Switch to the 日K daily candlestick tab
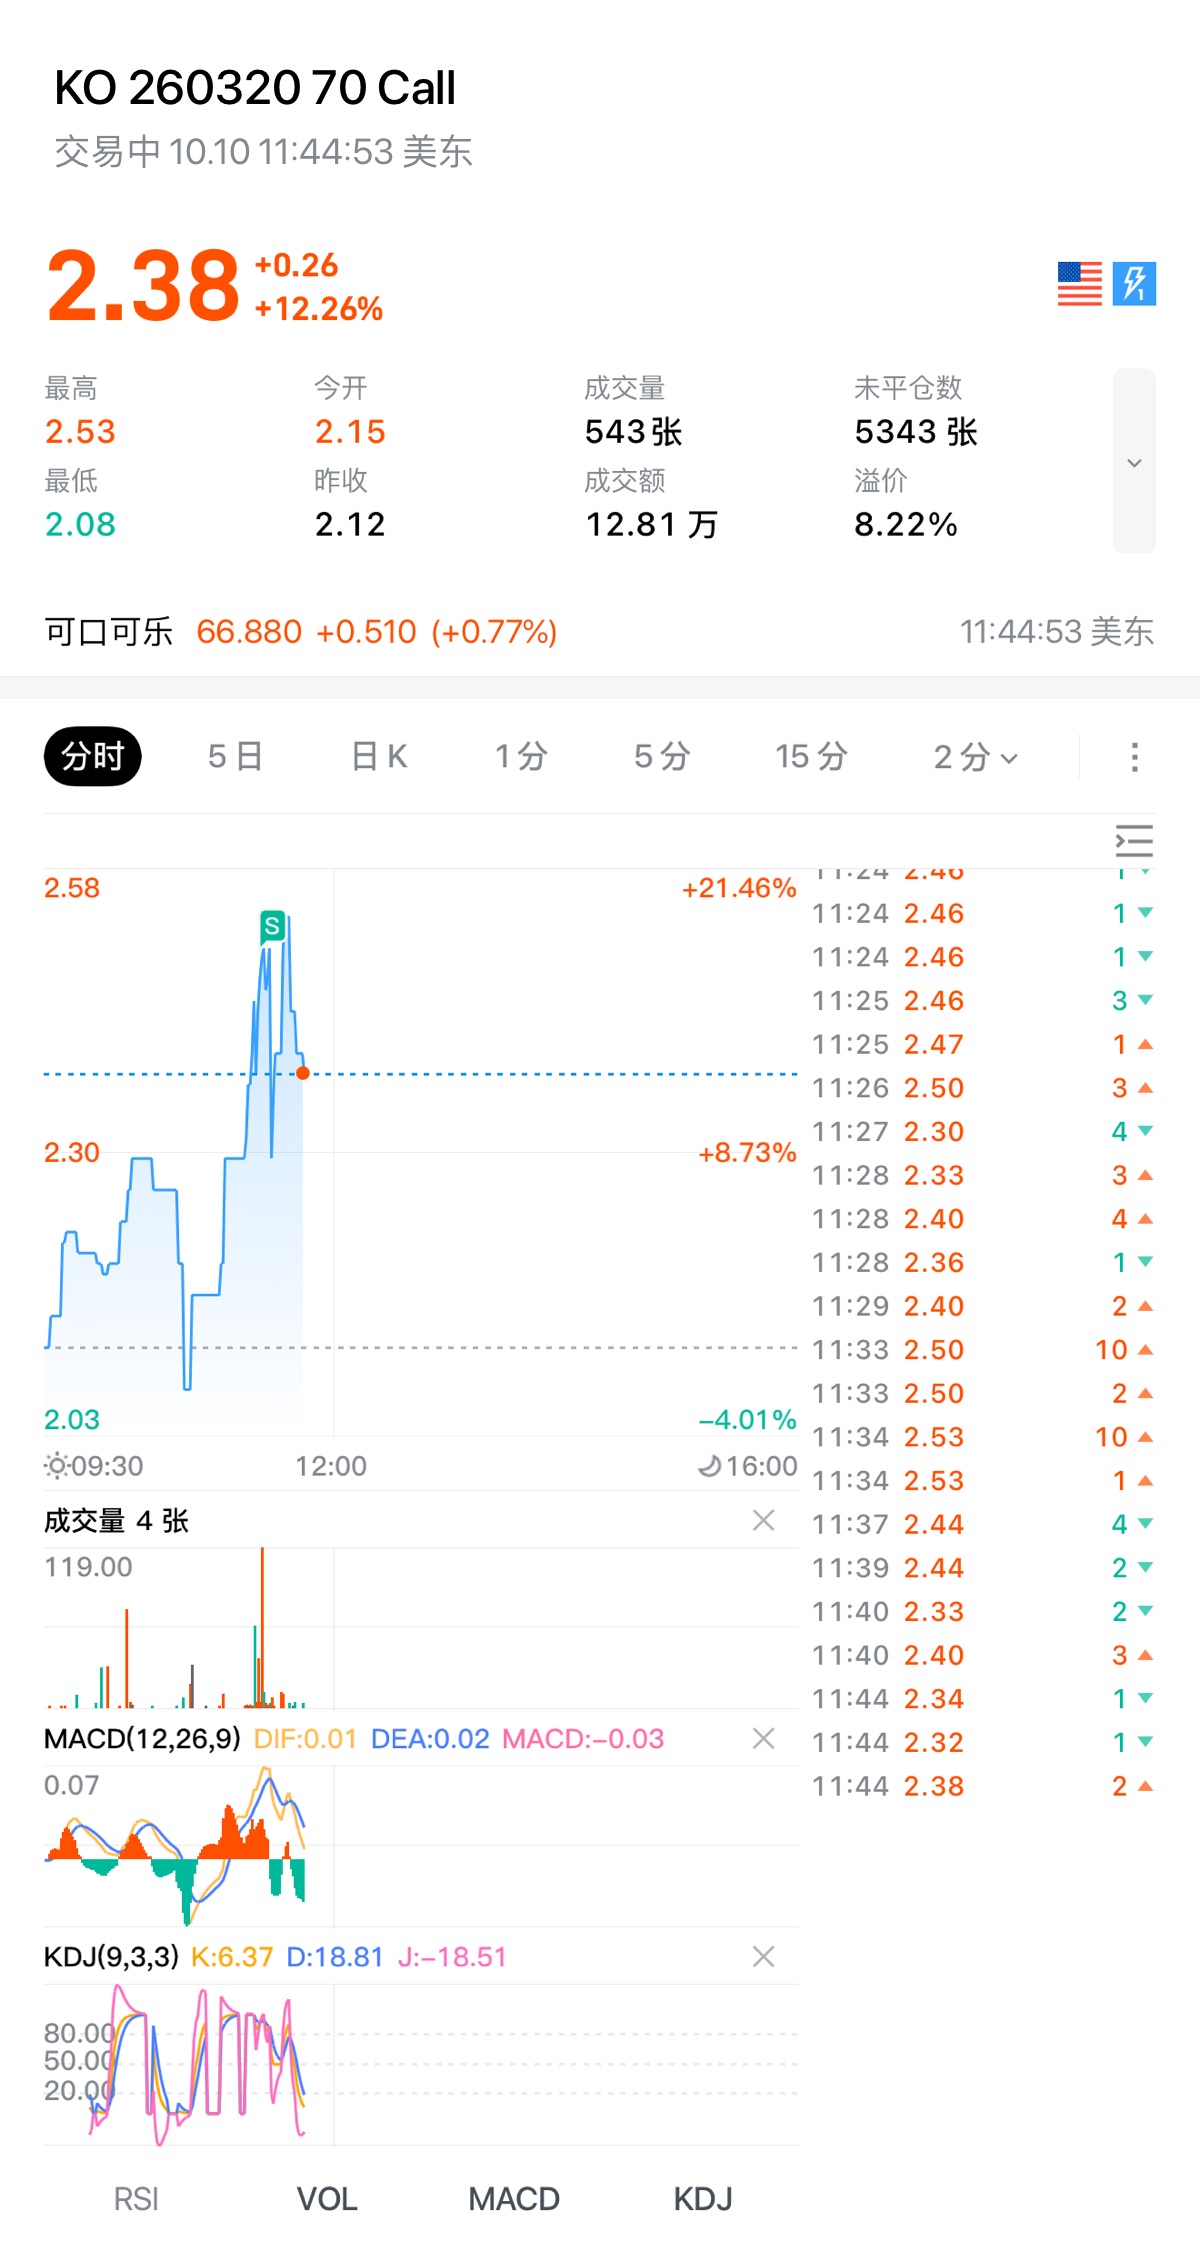Viewport: 1200px width, 2262px height. (x=379, y=757)
